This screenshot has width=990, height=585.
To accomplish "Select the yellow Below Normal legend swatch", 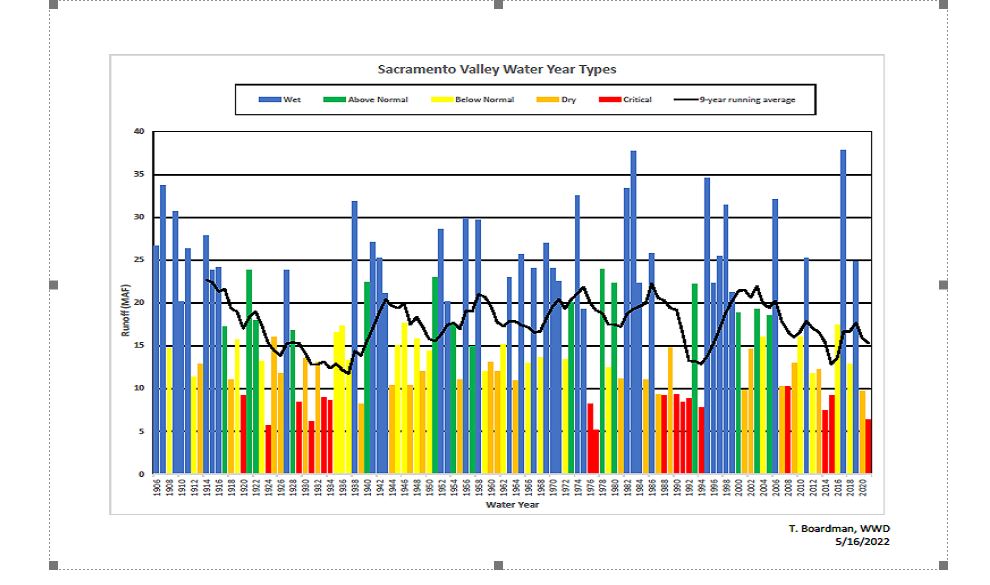I will tap(444, 100).
